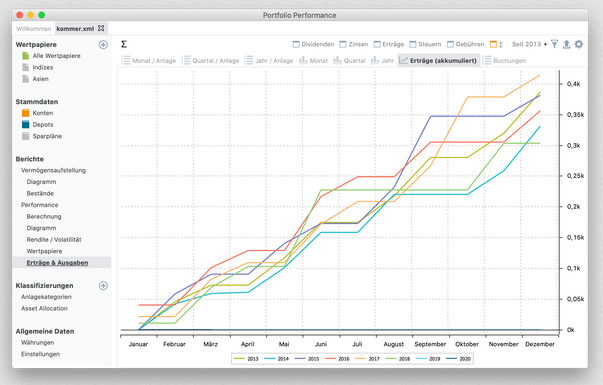This screenshot has height=385, width=603.
Task: Click the Dezember axis label
Action: click(540, 344)
